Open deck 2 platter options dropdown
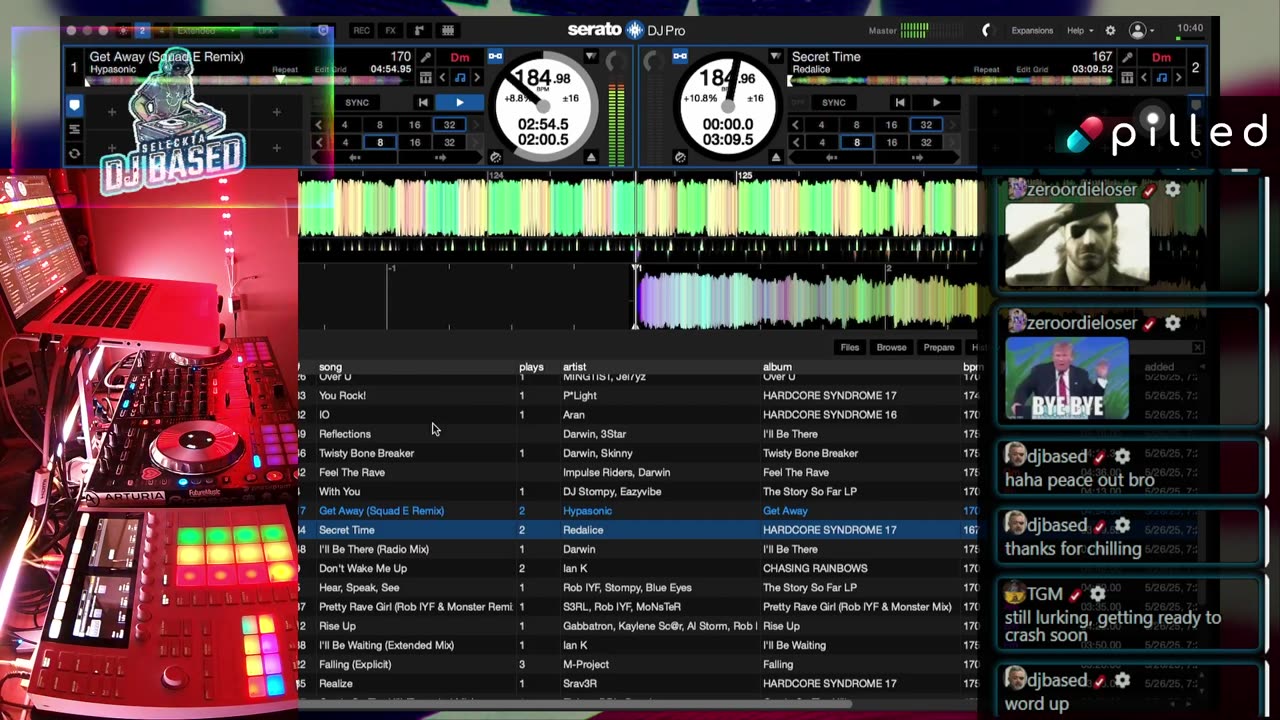 pyautogui.click(x=775, y=56)
